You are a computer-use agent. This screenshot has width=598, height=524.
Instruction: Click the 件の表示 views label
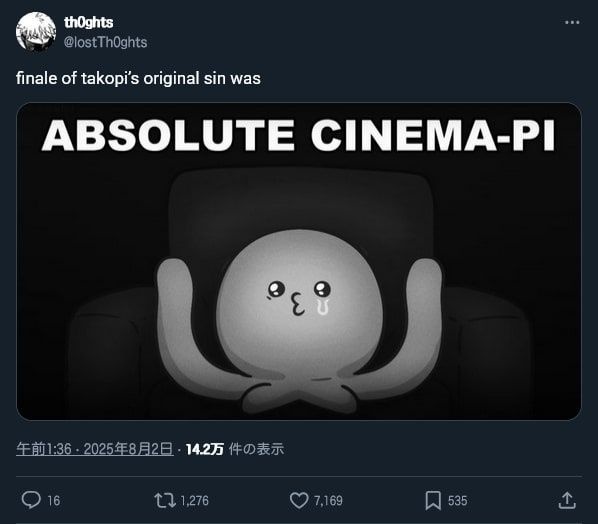point(256,449)
